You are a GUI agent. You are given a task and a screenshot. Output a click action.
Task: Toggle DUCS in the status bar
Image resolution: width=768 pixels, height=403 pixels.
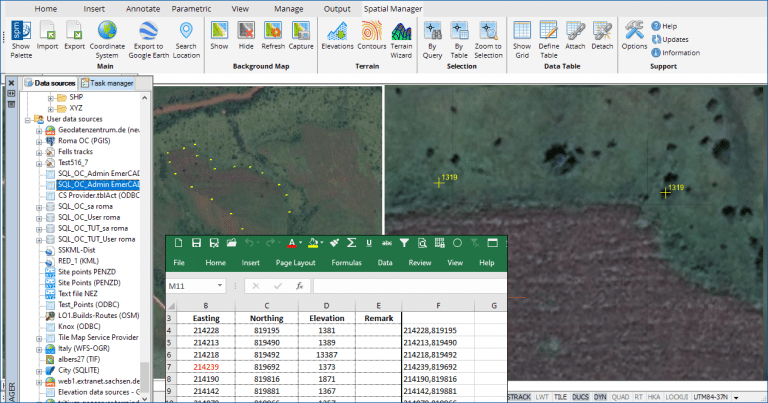580,397
